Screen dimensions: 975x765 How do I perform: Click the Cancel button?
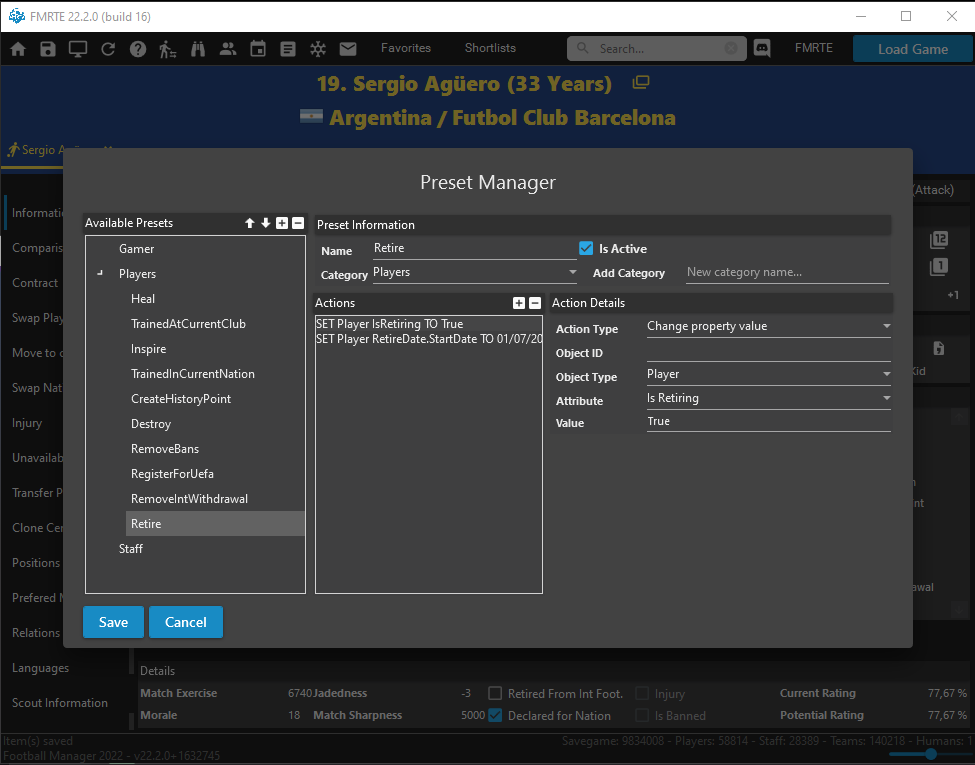coord(186,622)
